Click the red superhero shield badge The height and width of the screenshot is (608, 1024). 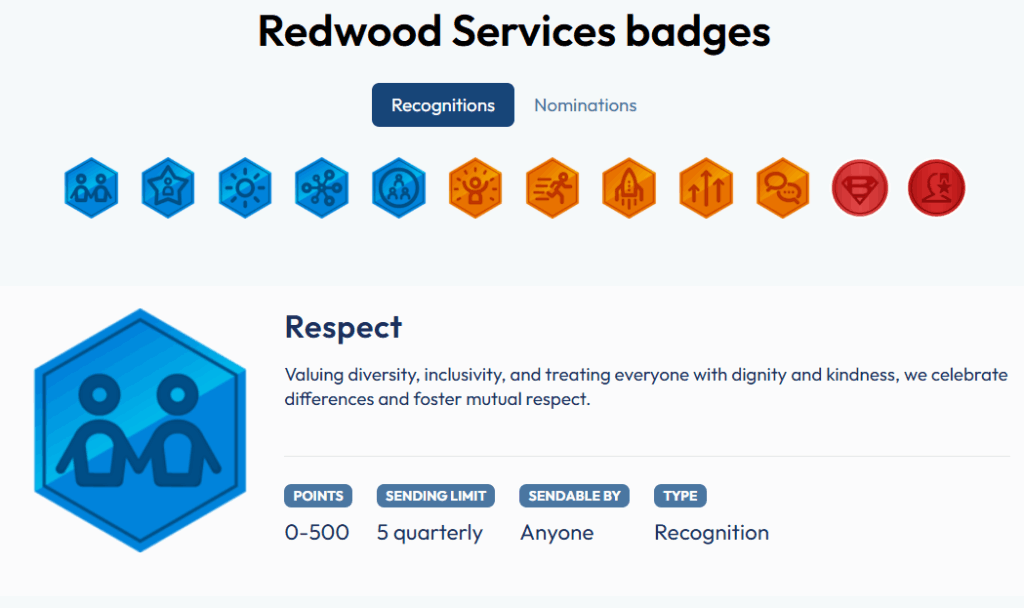pyautogui.click(x=859, y=188)
